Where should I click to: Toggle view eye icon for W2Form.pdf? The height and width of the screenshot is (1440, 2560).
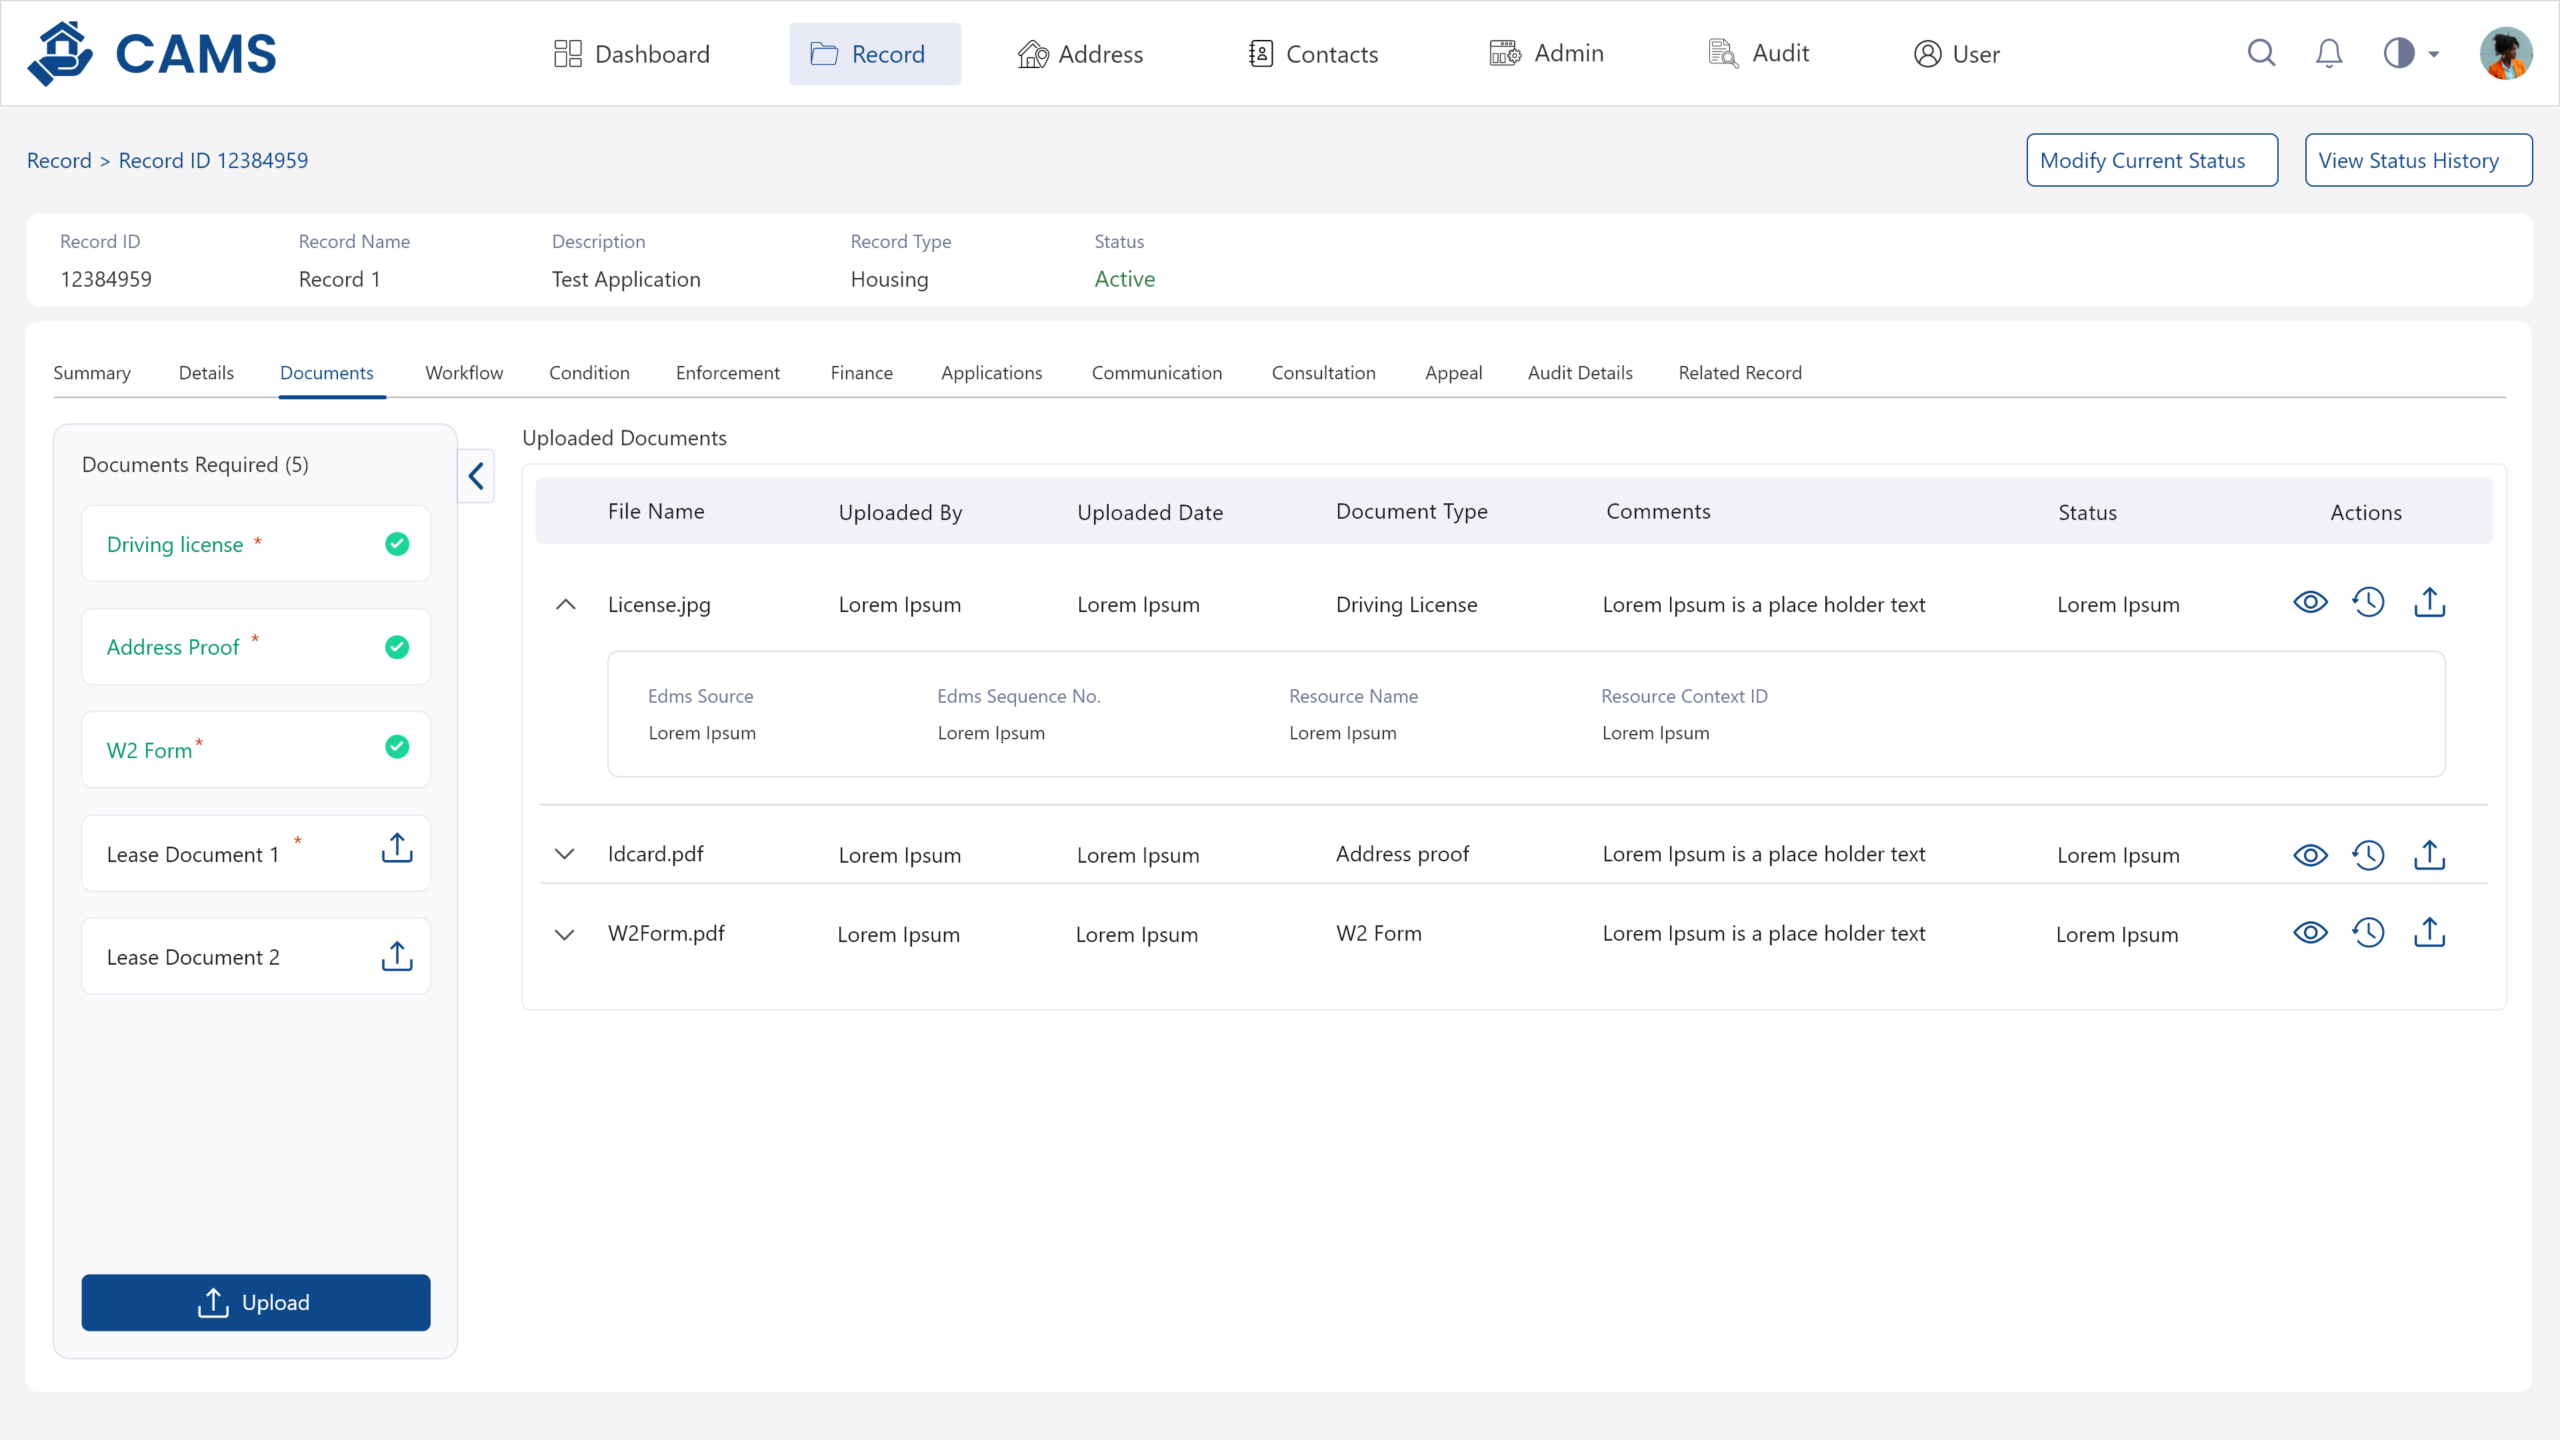tap(2310, 933)
